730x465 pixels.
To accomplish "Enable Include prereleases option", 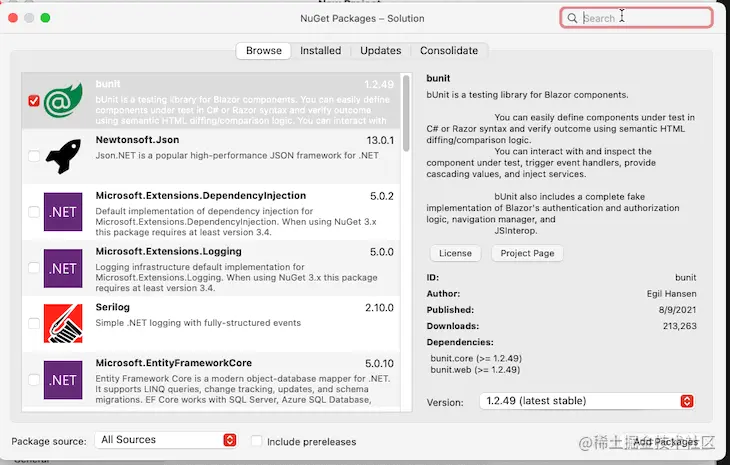I will (x=256, y=441).
